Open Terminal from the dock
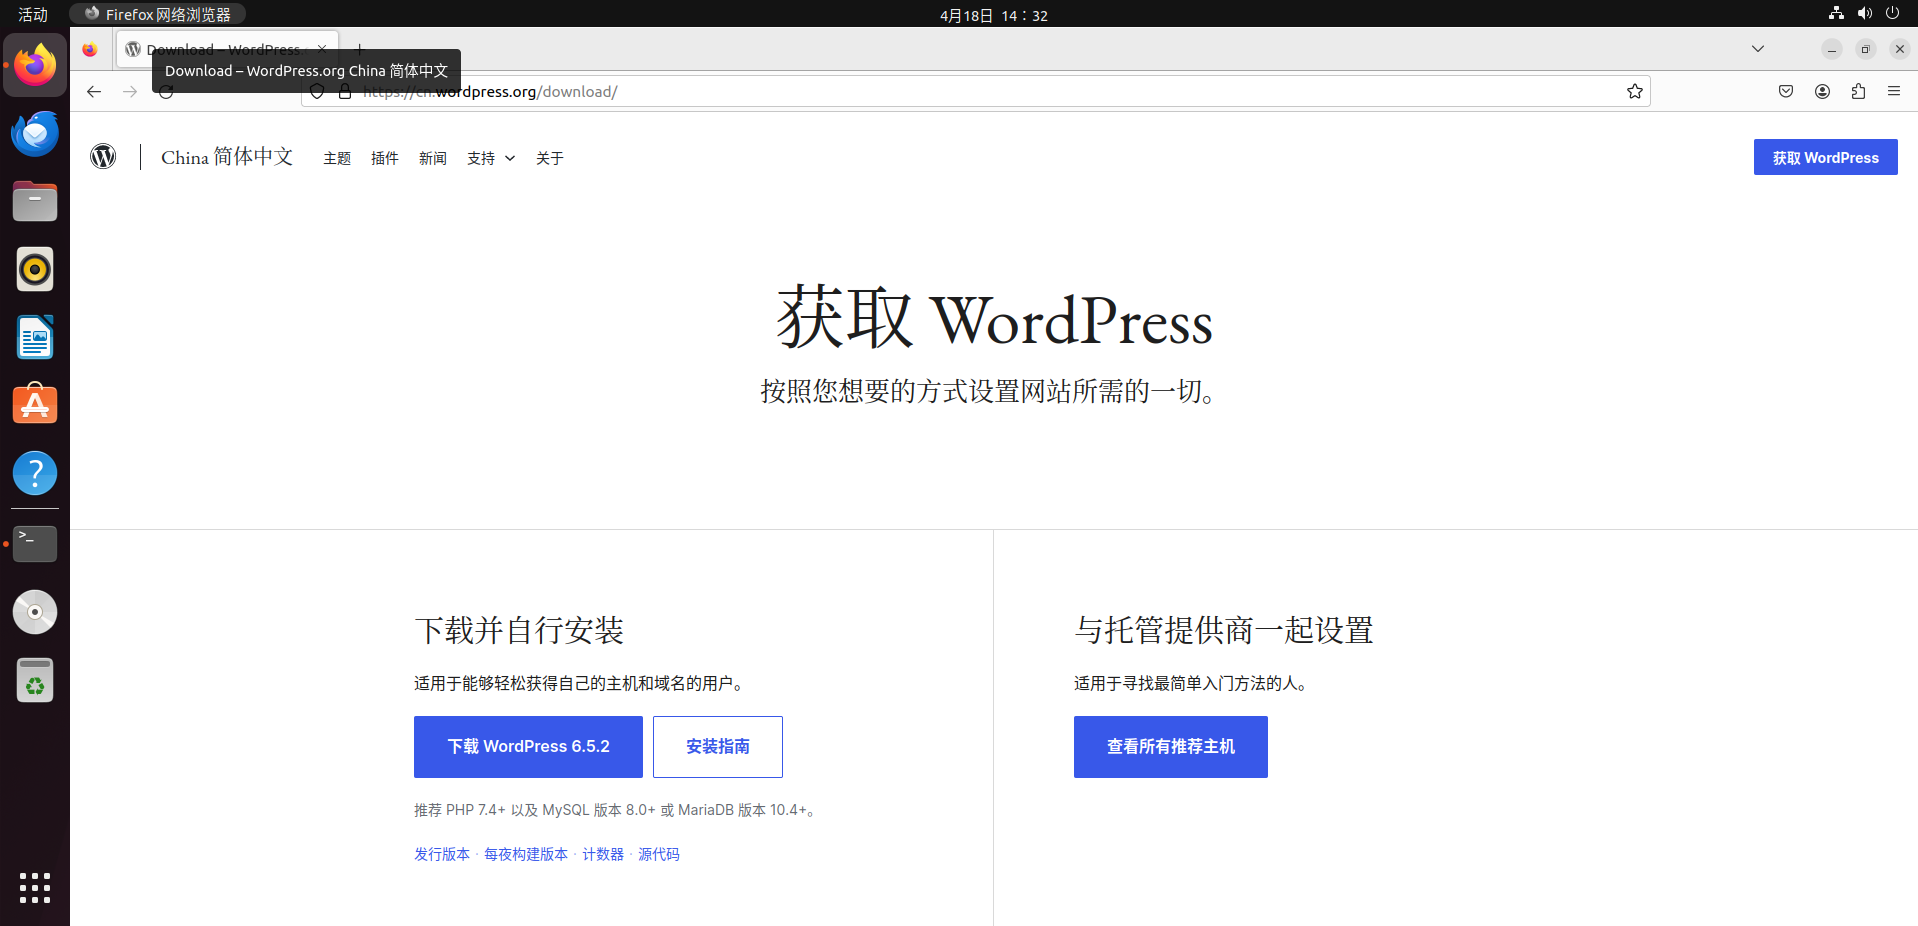Screen dimensions: 1918x926 point(35,544)
